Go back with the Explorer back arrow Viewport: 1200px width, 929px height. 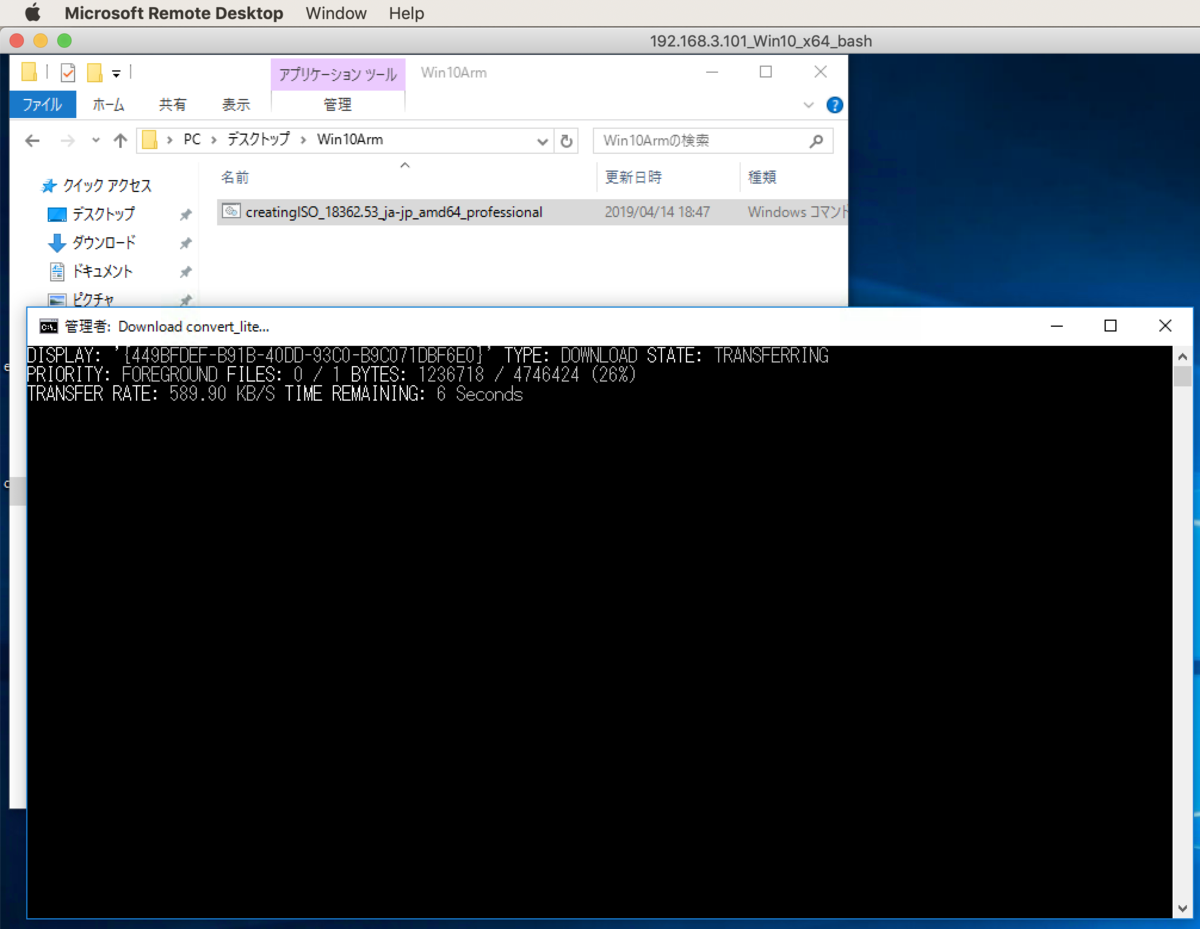[x=32, y=141]
